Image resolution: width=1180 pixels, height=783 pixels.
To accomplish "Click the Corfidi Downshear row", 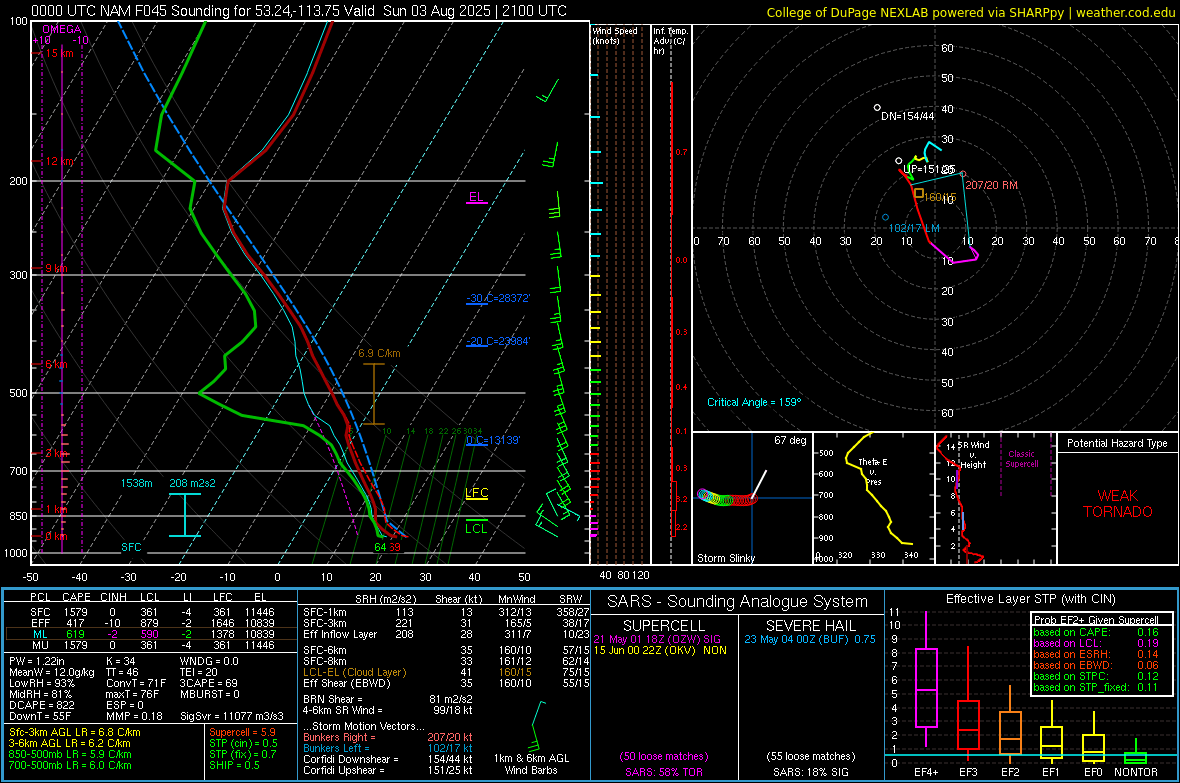I will coord(388,759).
